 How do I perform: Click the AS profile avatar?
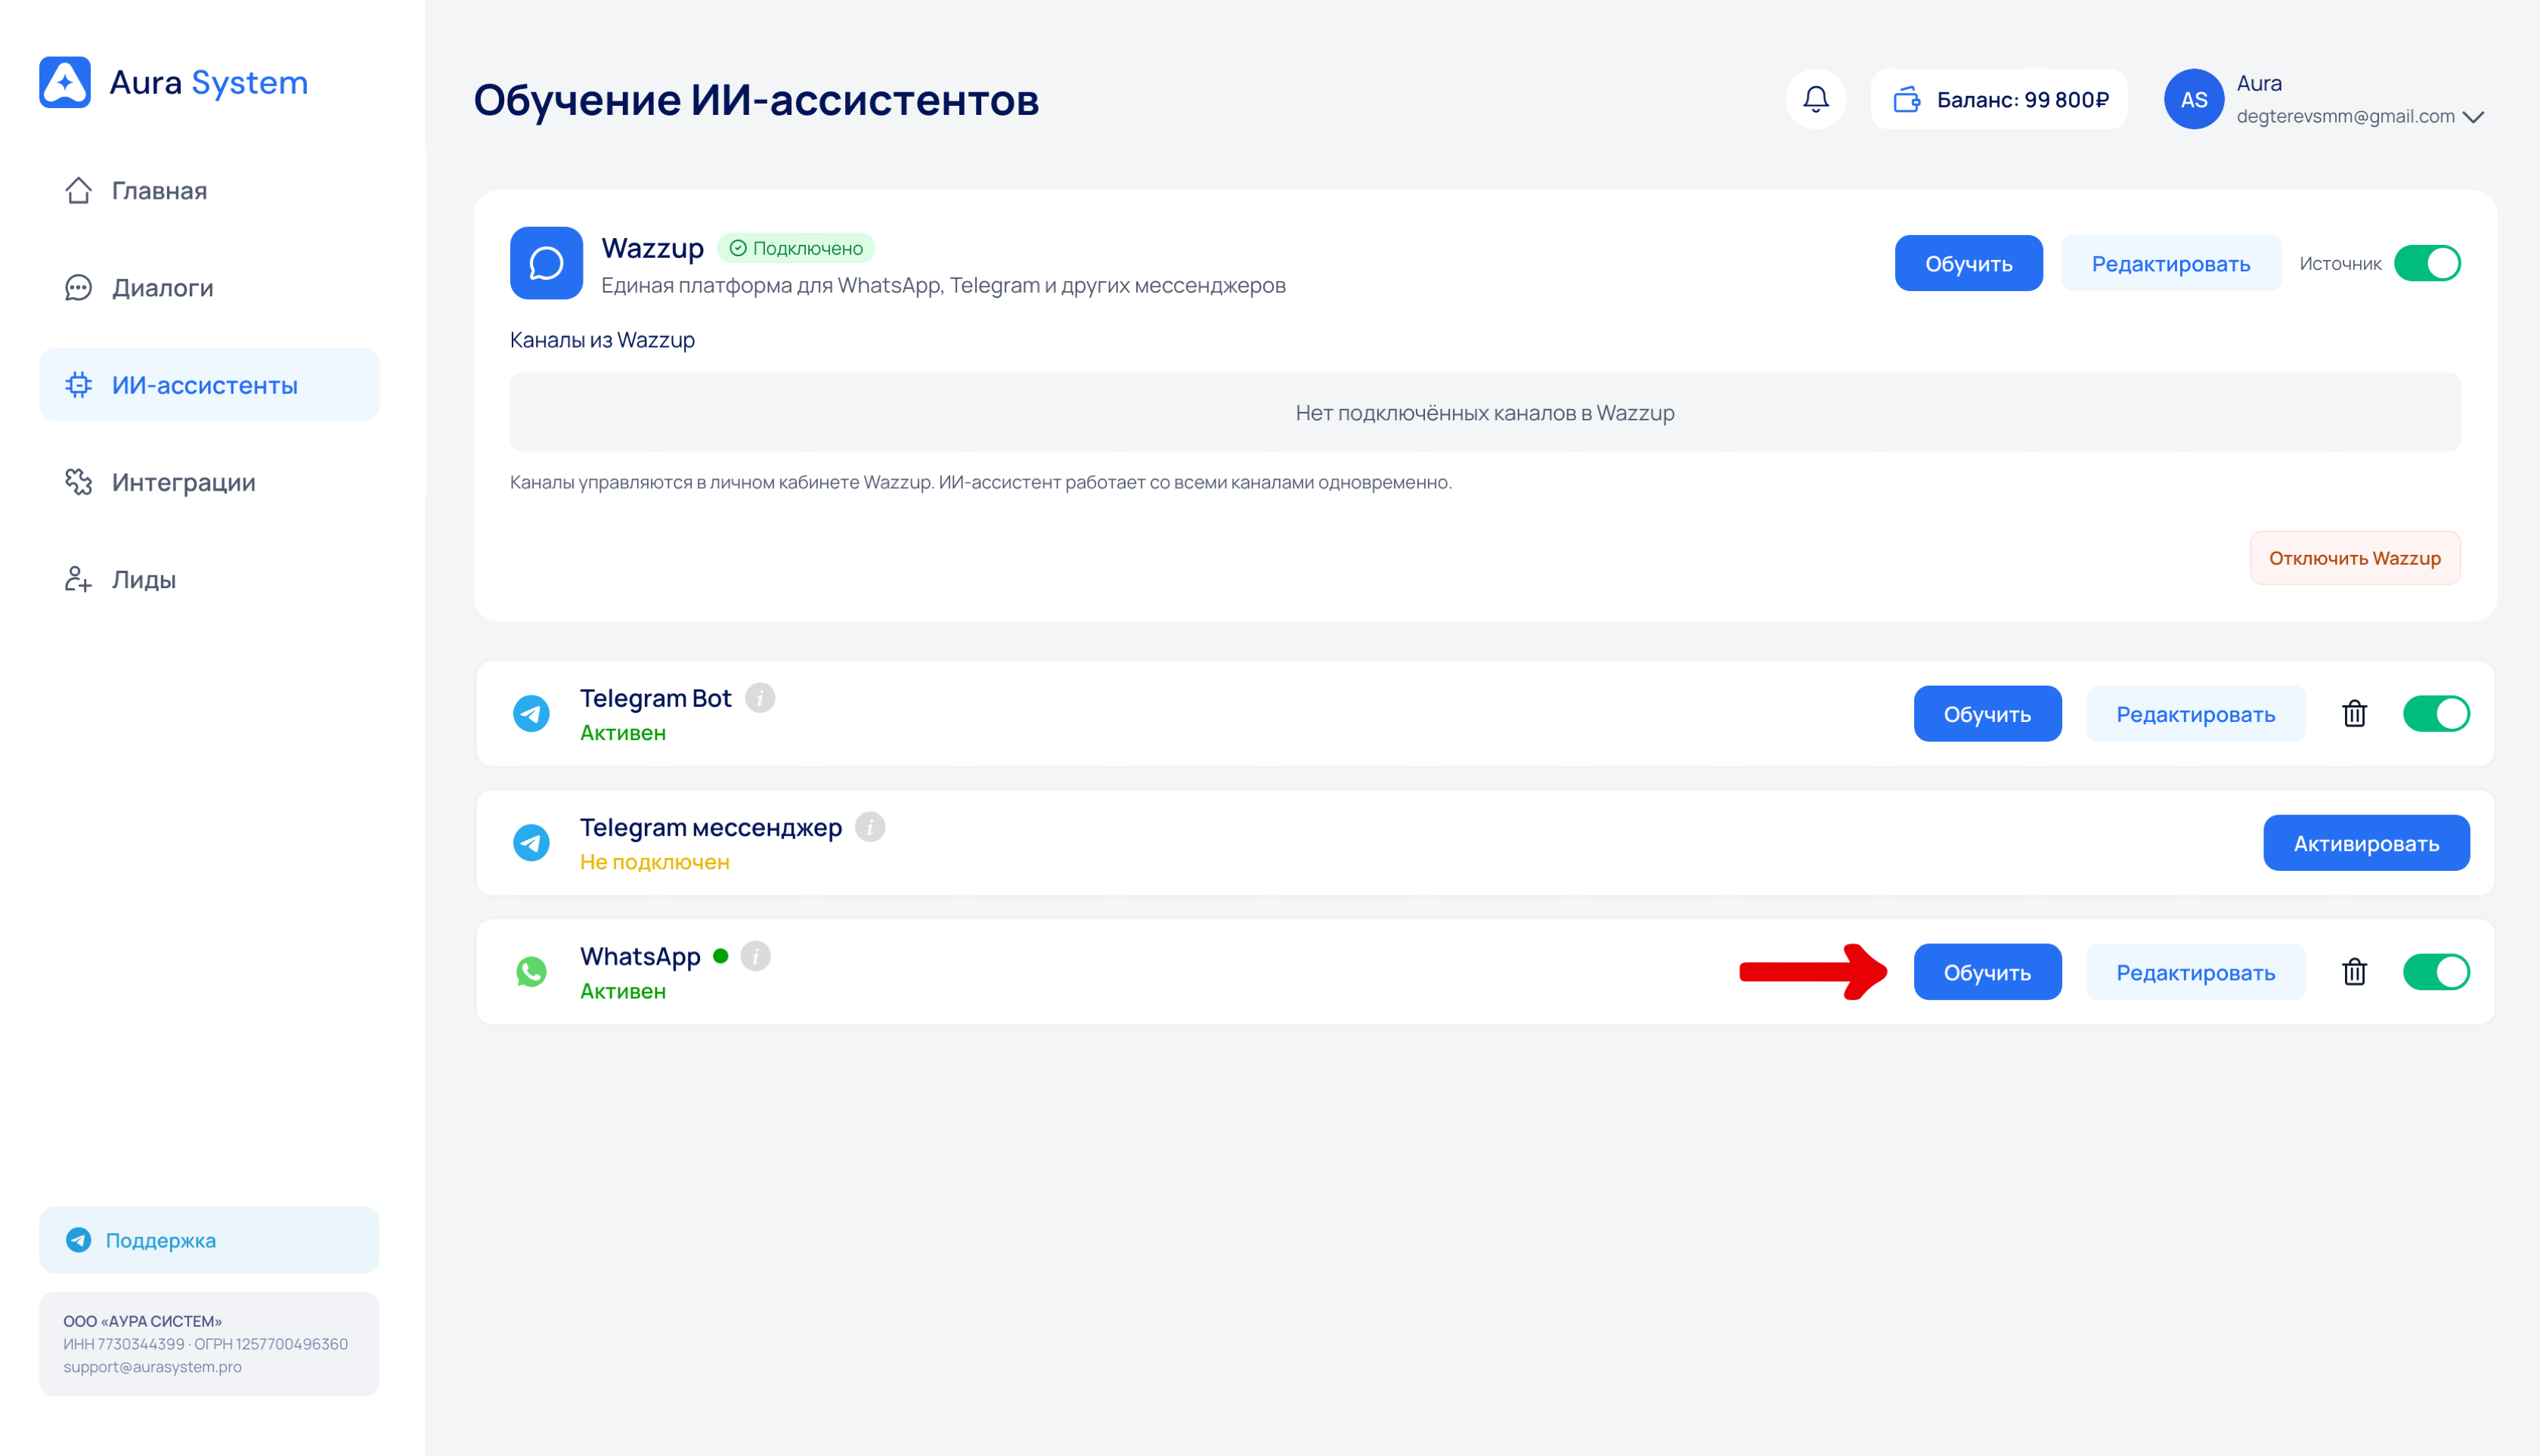point(2193,99)
